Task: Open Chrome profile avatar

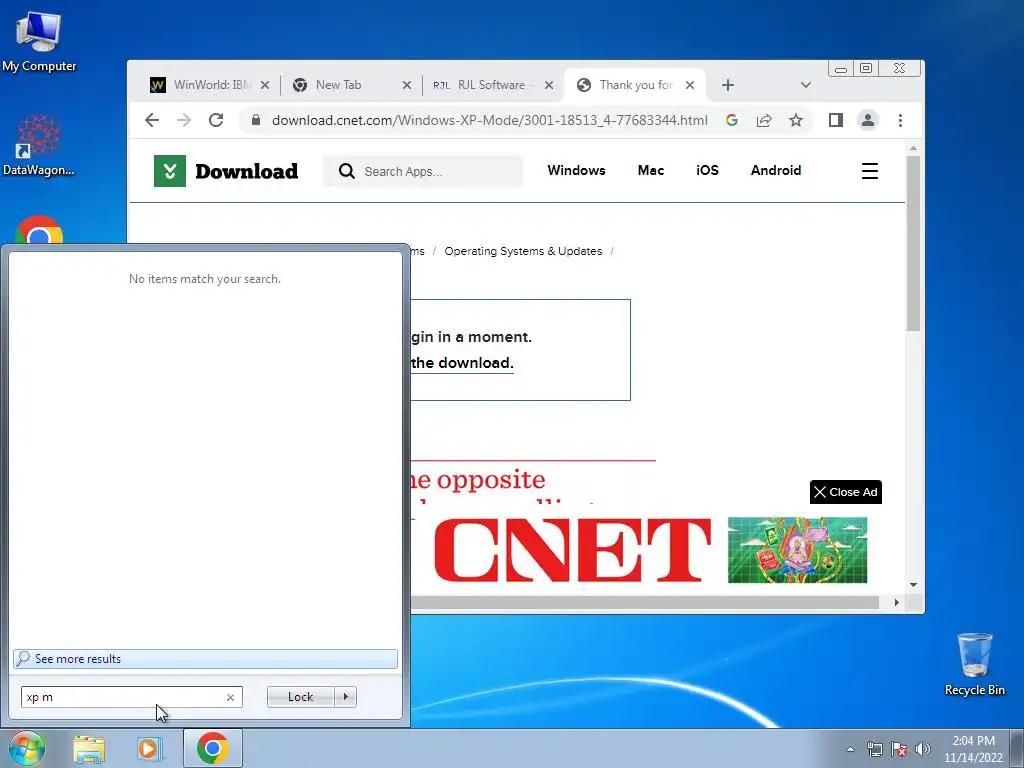Action: coord(867,120)
